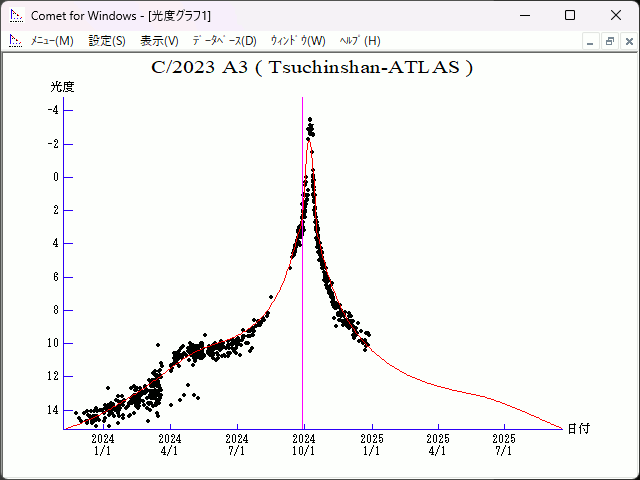Open the メニュー(M) menu

tap(52, 41)
